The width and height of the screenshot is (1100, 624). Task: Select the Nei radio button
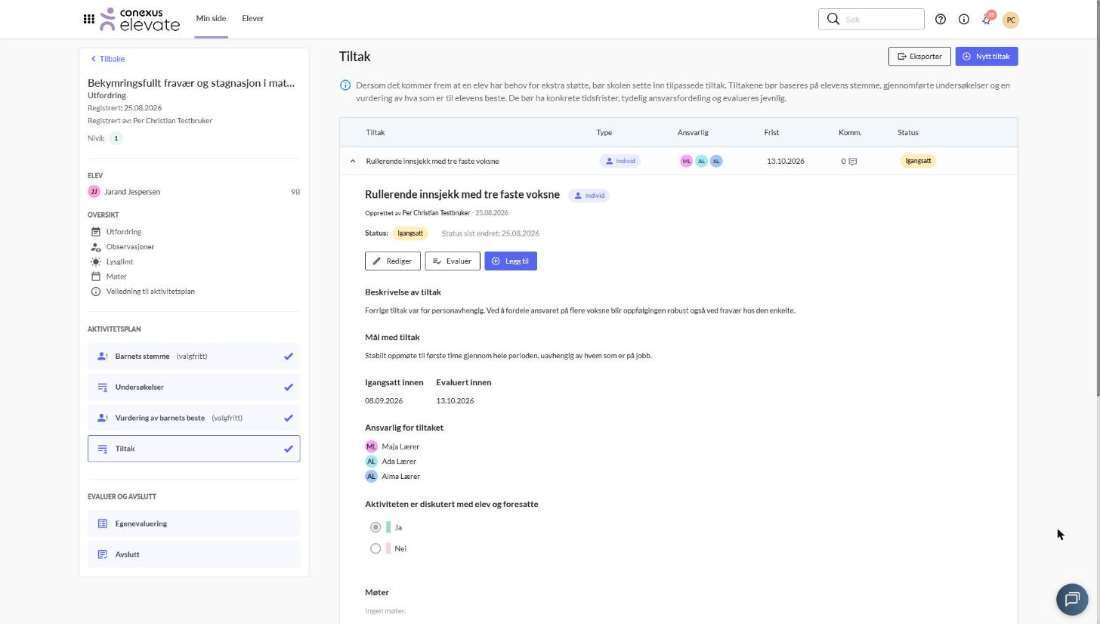pos(375,548)
